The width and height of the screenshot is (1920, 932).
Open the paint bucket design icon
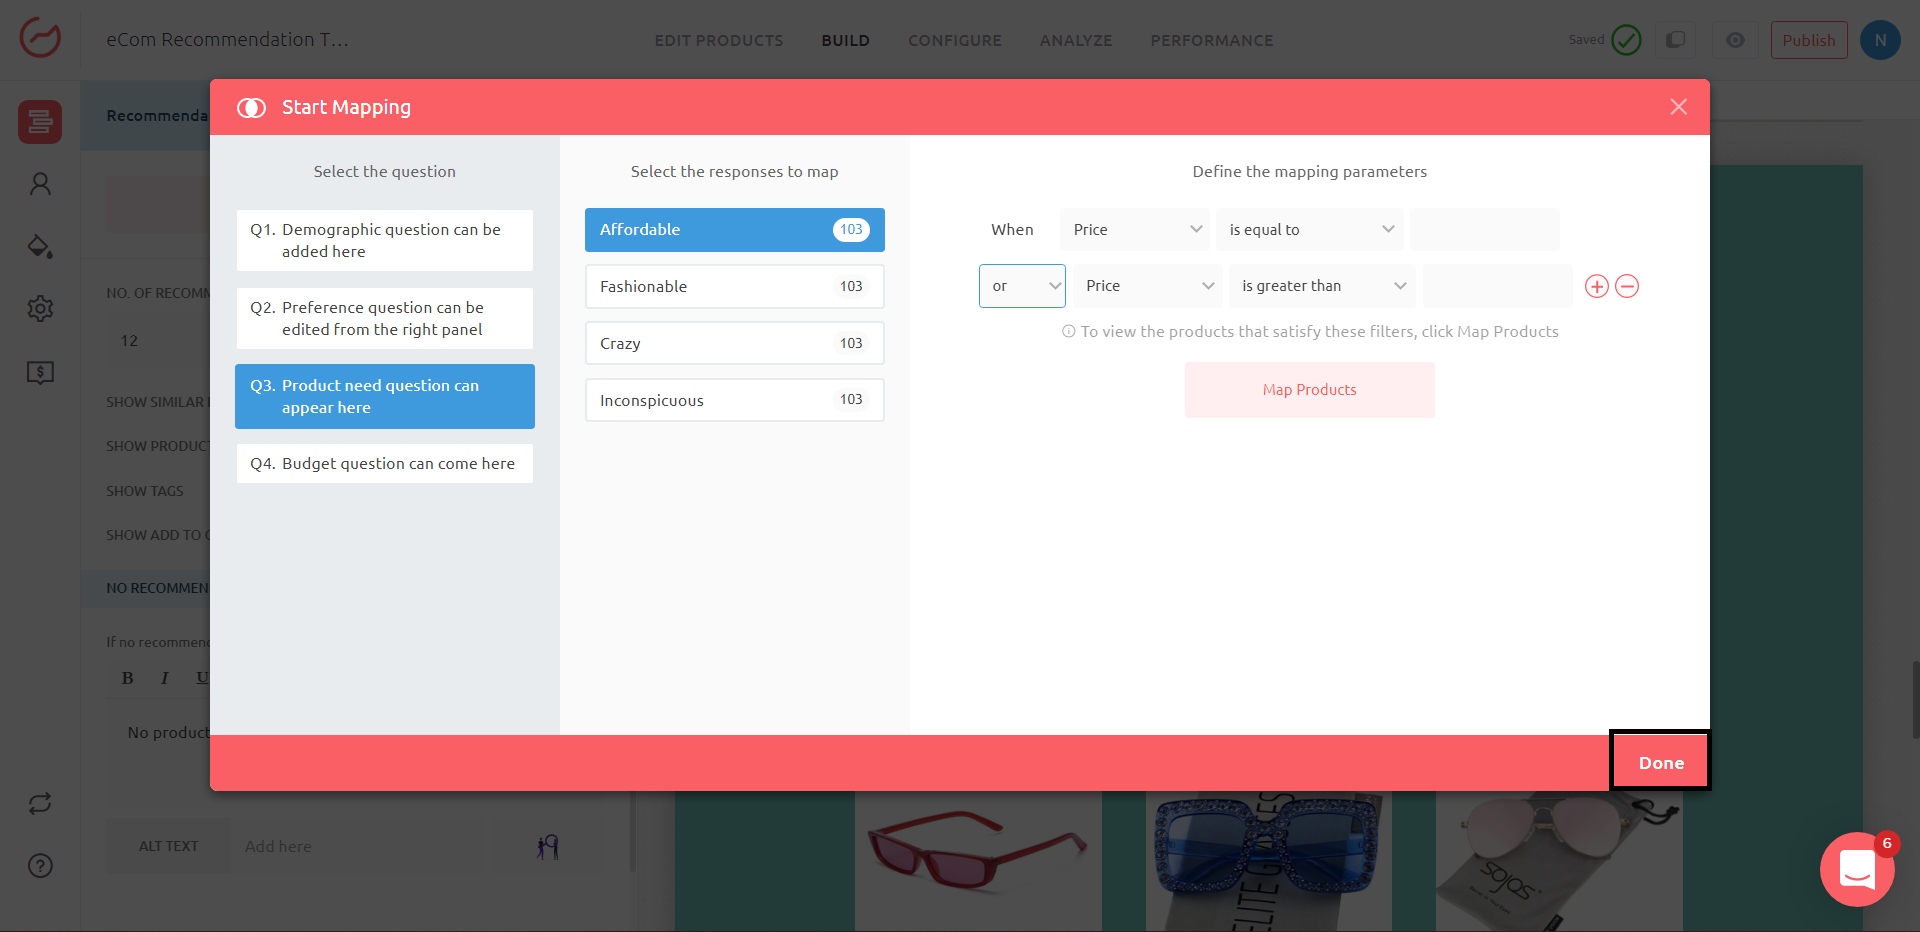[40, 246]
